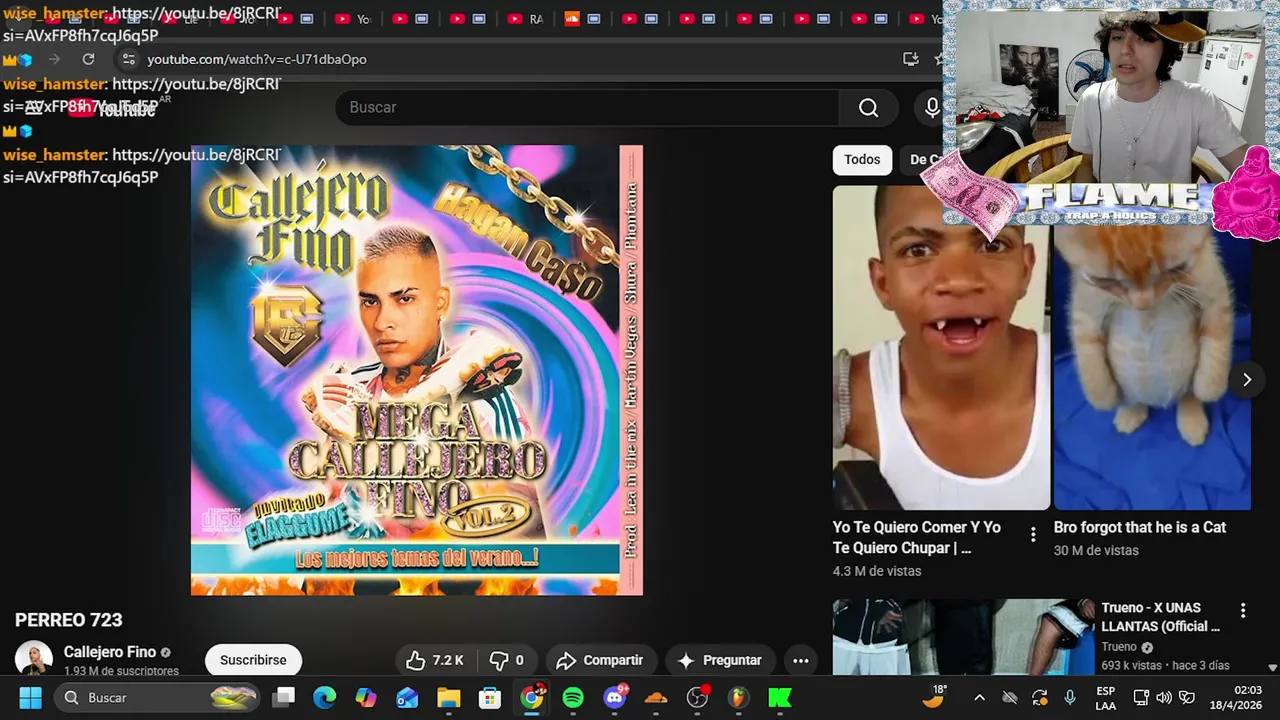Open the Callejero Fino channel avatar
The height and width of the screenshot is (720, 1280).
tap(33, 658)
